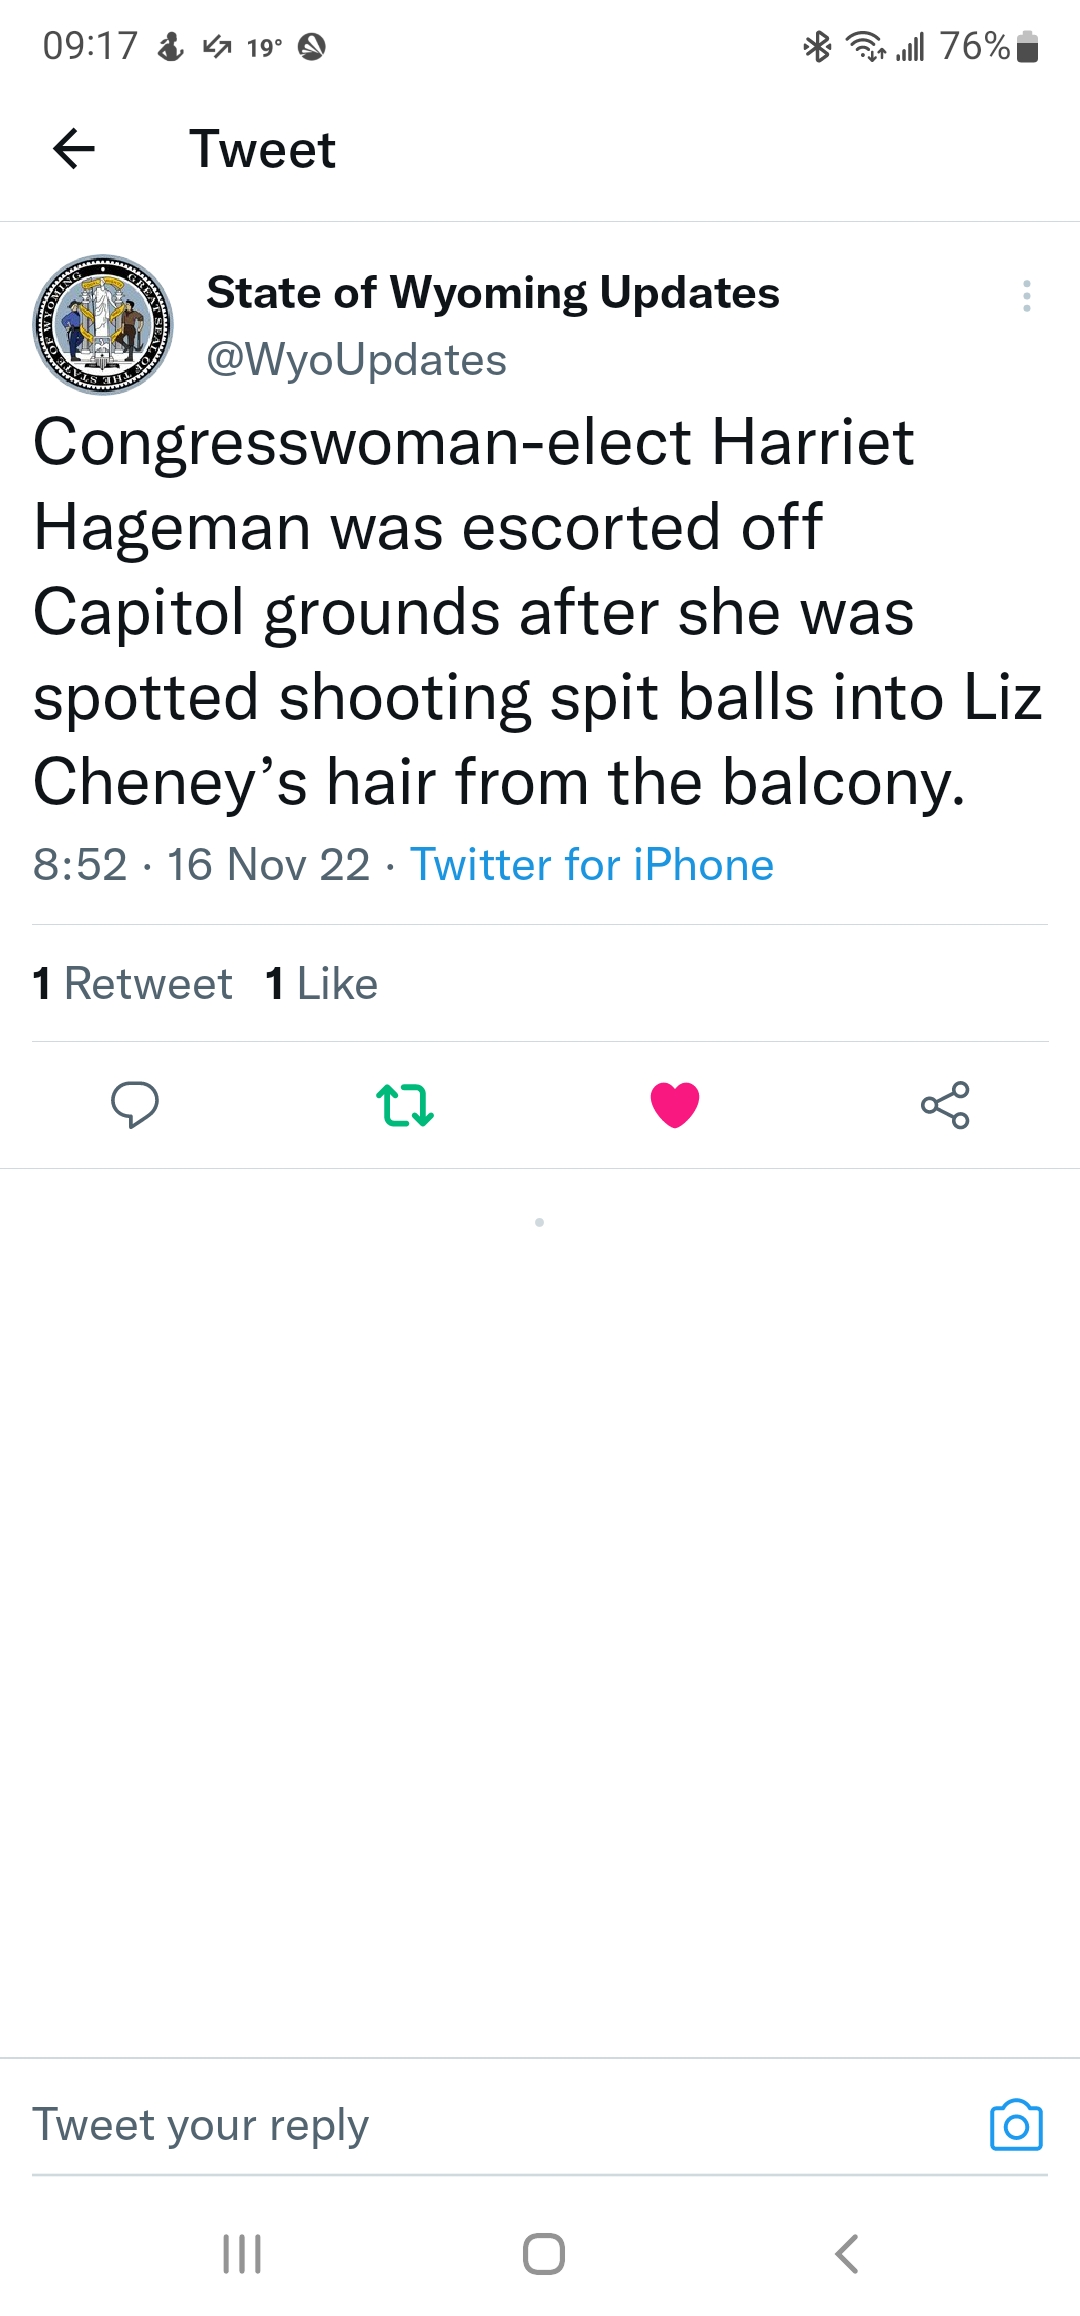Tap the tweet timestamp 8:52 · 16 Nov 22
Viewport: 1080px width, 2316px height.
point(201,865)
